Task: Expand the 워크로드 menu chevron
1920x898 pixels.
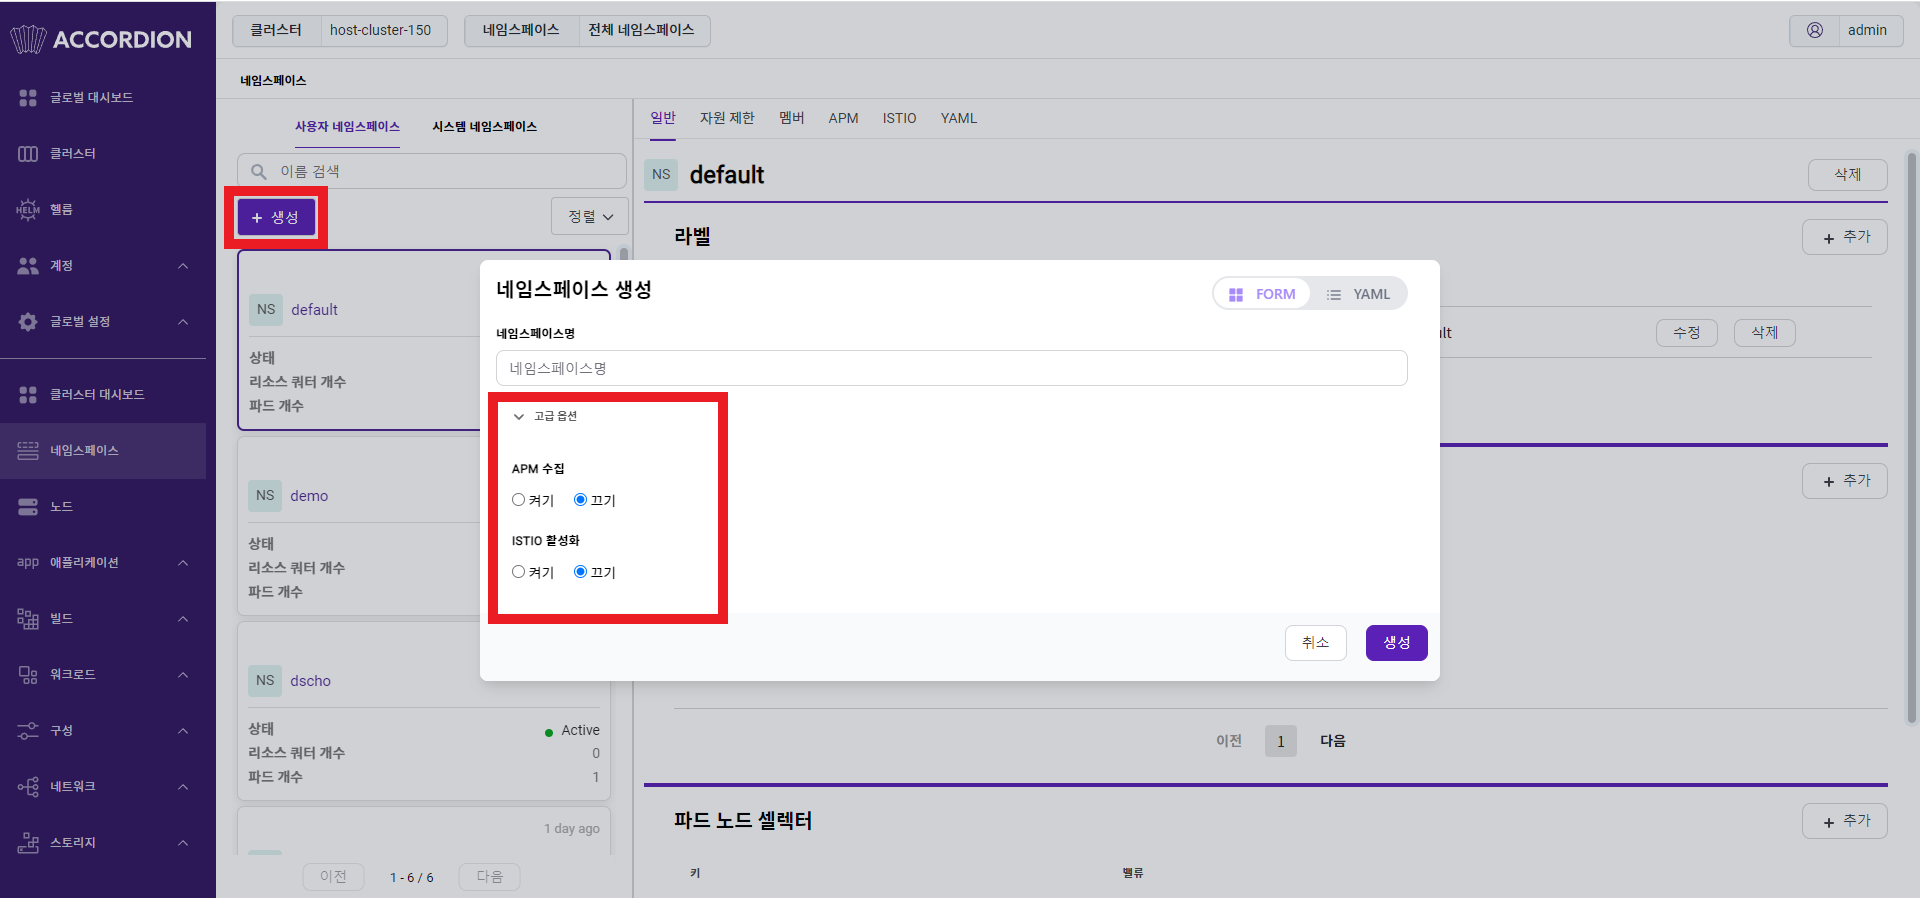Action: 183,674
